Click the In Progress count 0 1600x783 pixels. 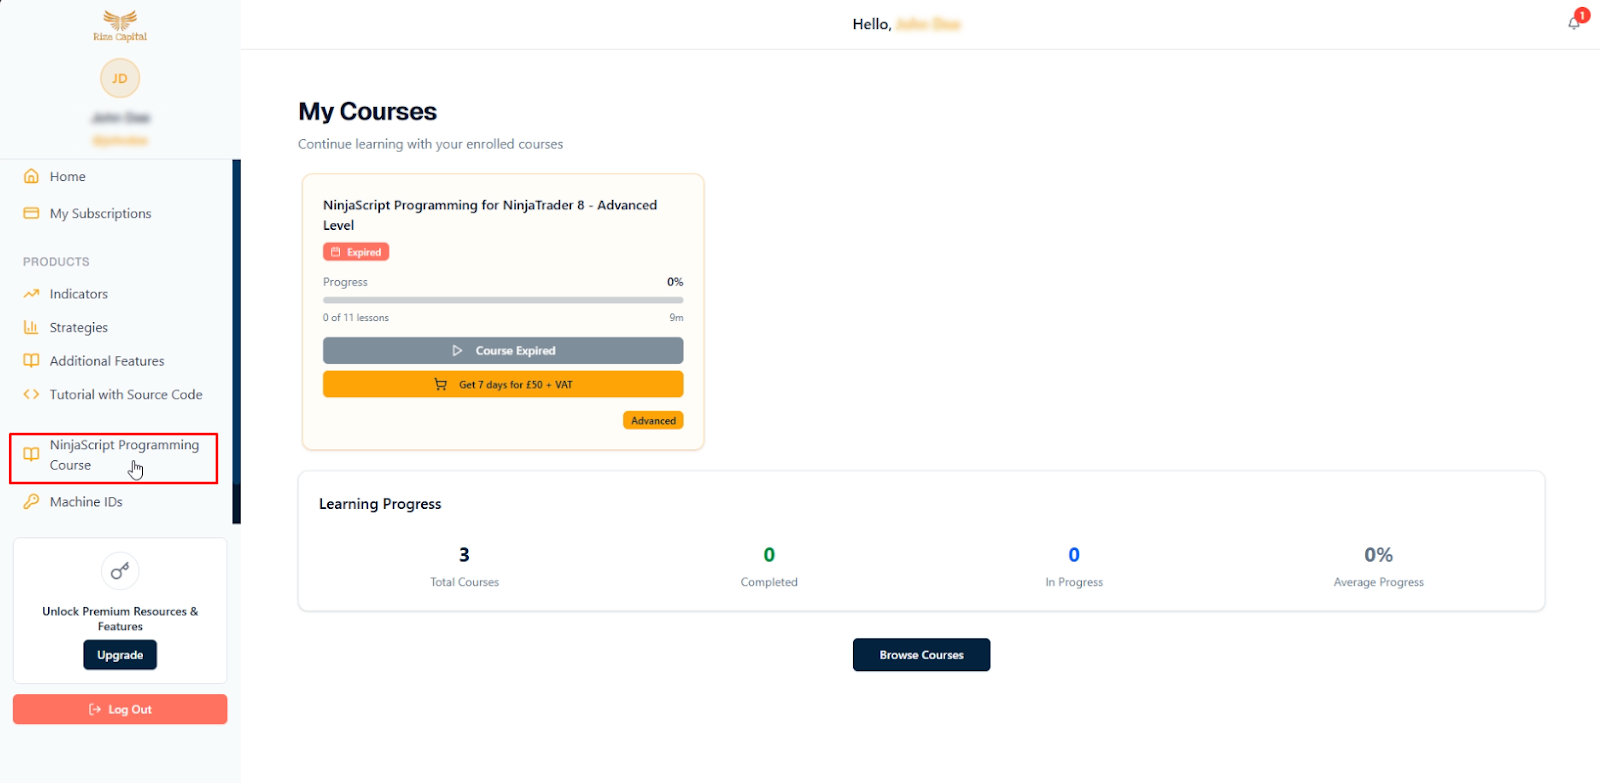[1074, 555]
